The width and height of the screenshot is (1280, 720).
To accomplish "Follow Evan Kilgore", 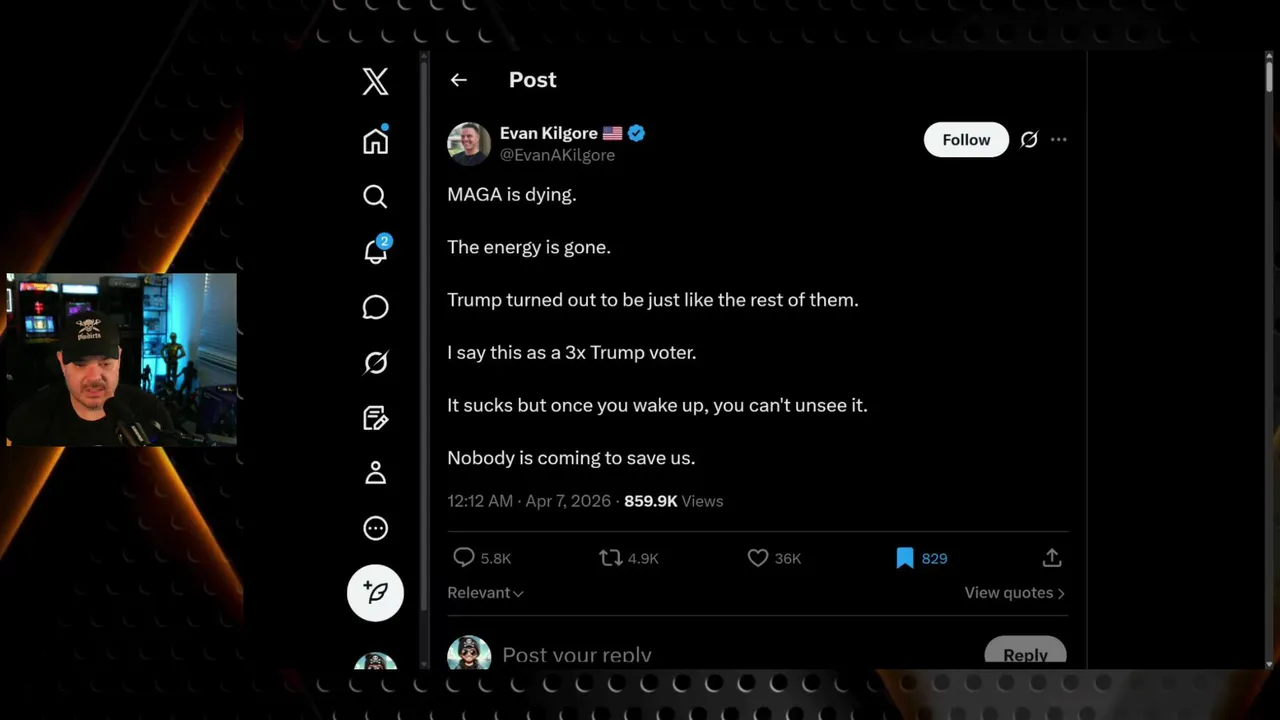I will [x=966, y=140].
